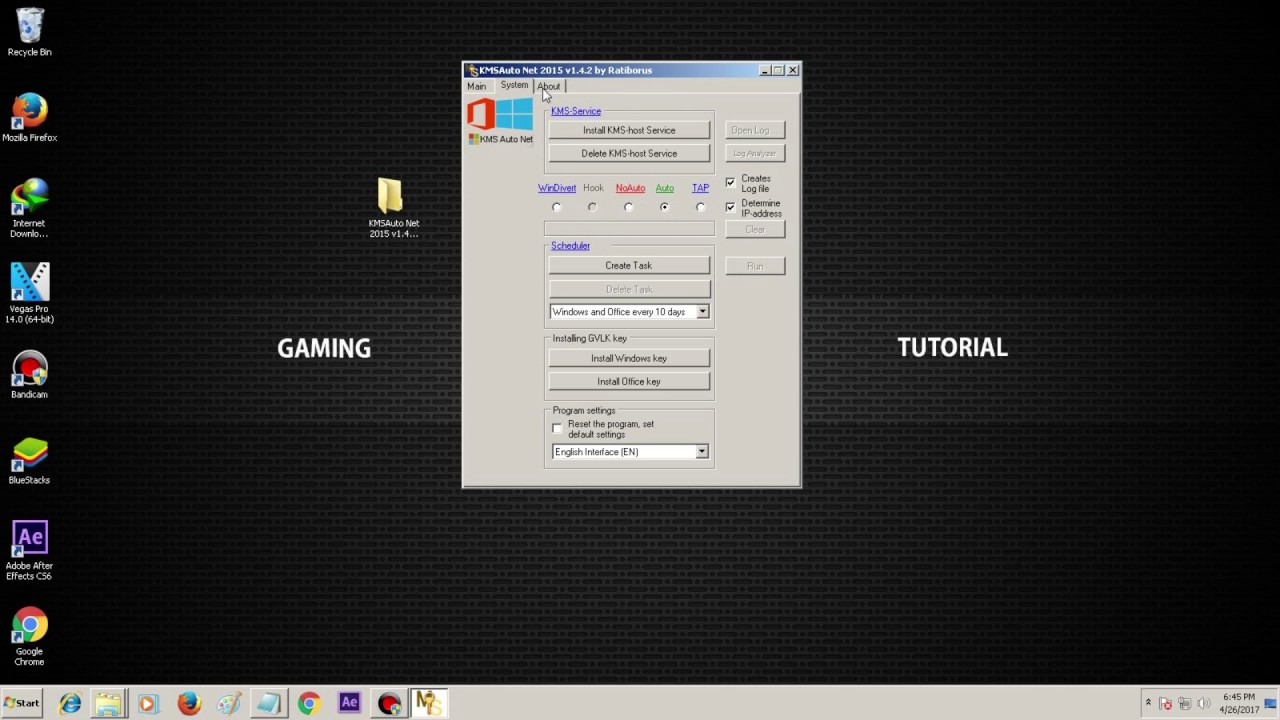Select the TAP radio button
The image size is (1280, 720).
pos(700,207)
